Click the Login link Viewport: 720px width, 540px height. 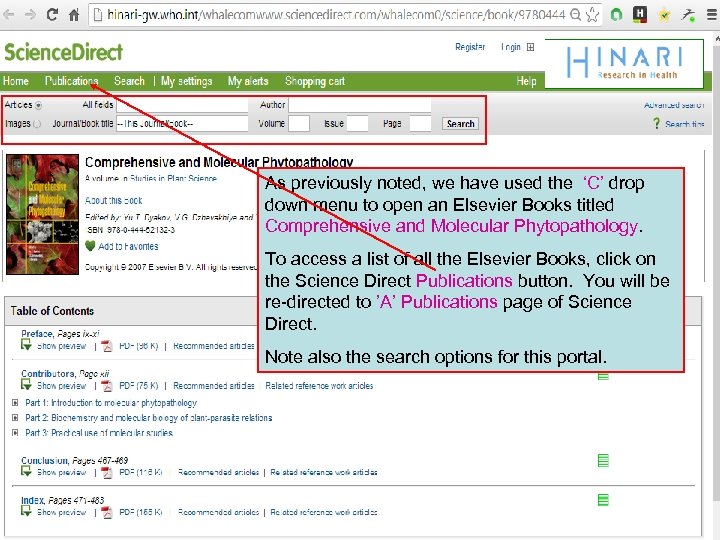pos(511,47)
